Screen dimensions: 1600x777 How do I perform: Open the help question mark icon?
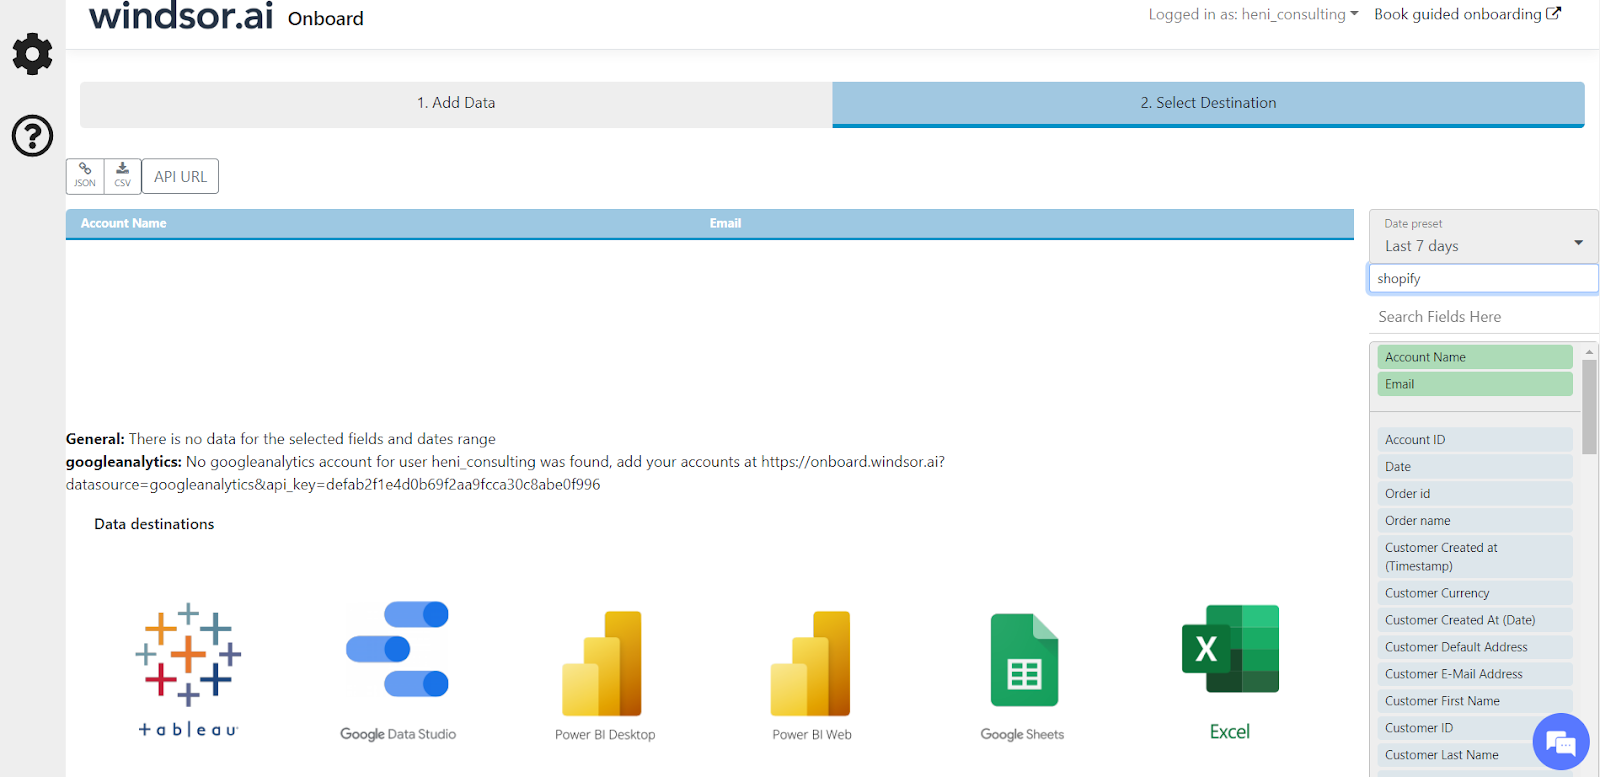[32, 136]
